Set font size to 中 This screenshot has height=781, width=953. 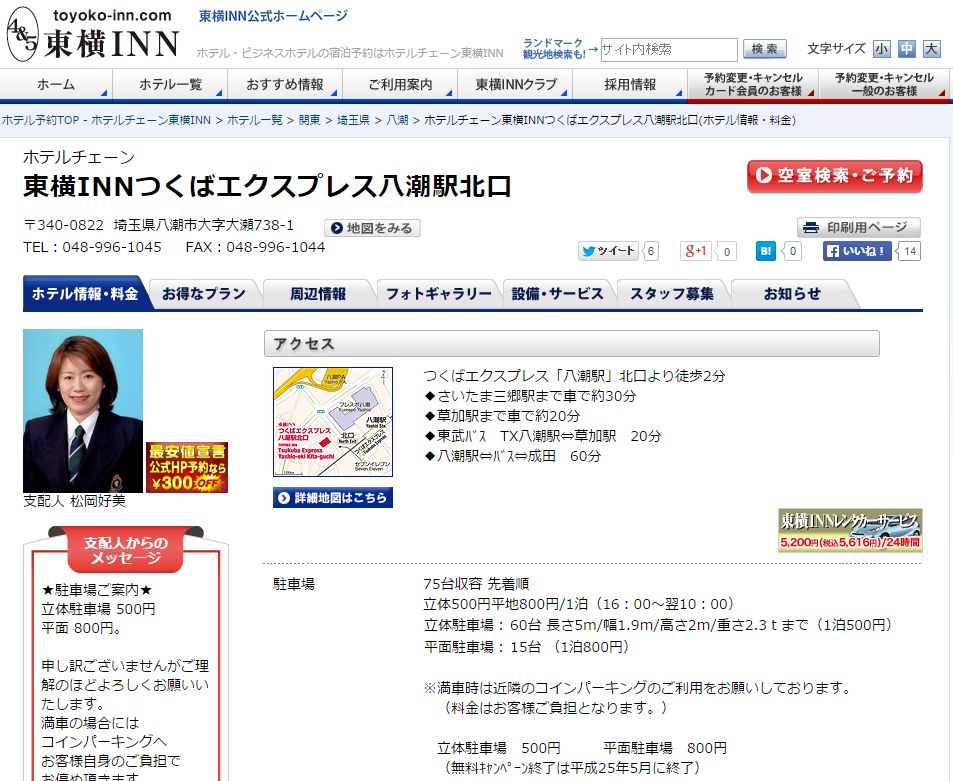pyautogui.click(x=906, y=49)
